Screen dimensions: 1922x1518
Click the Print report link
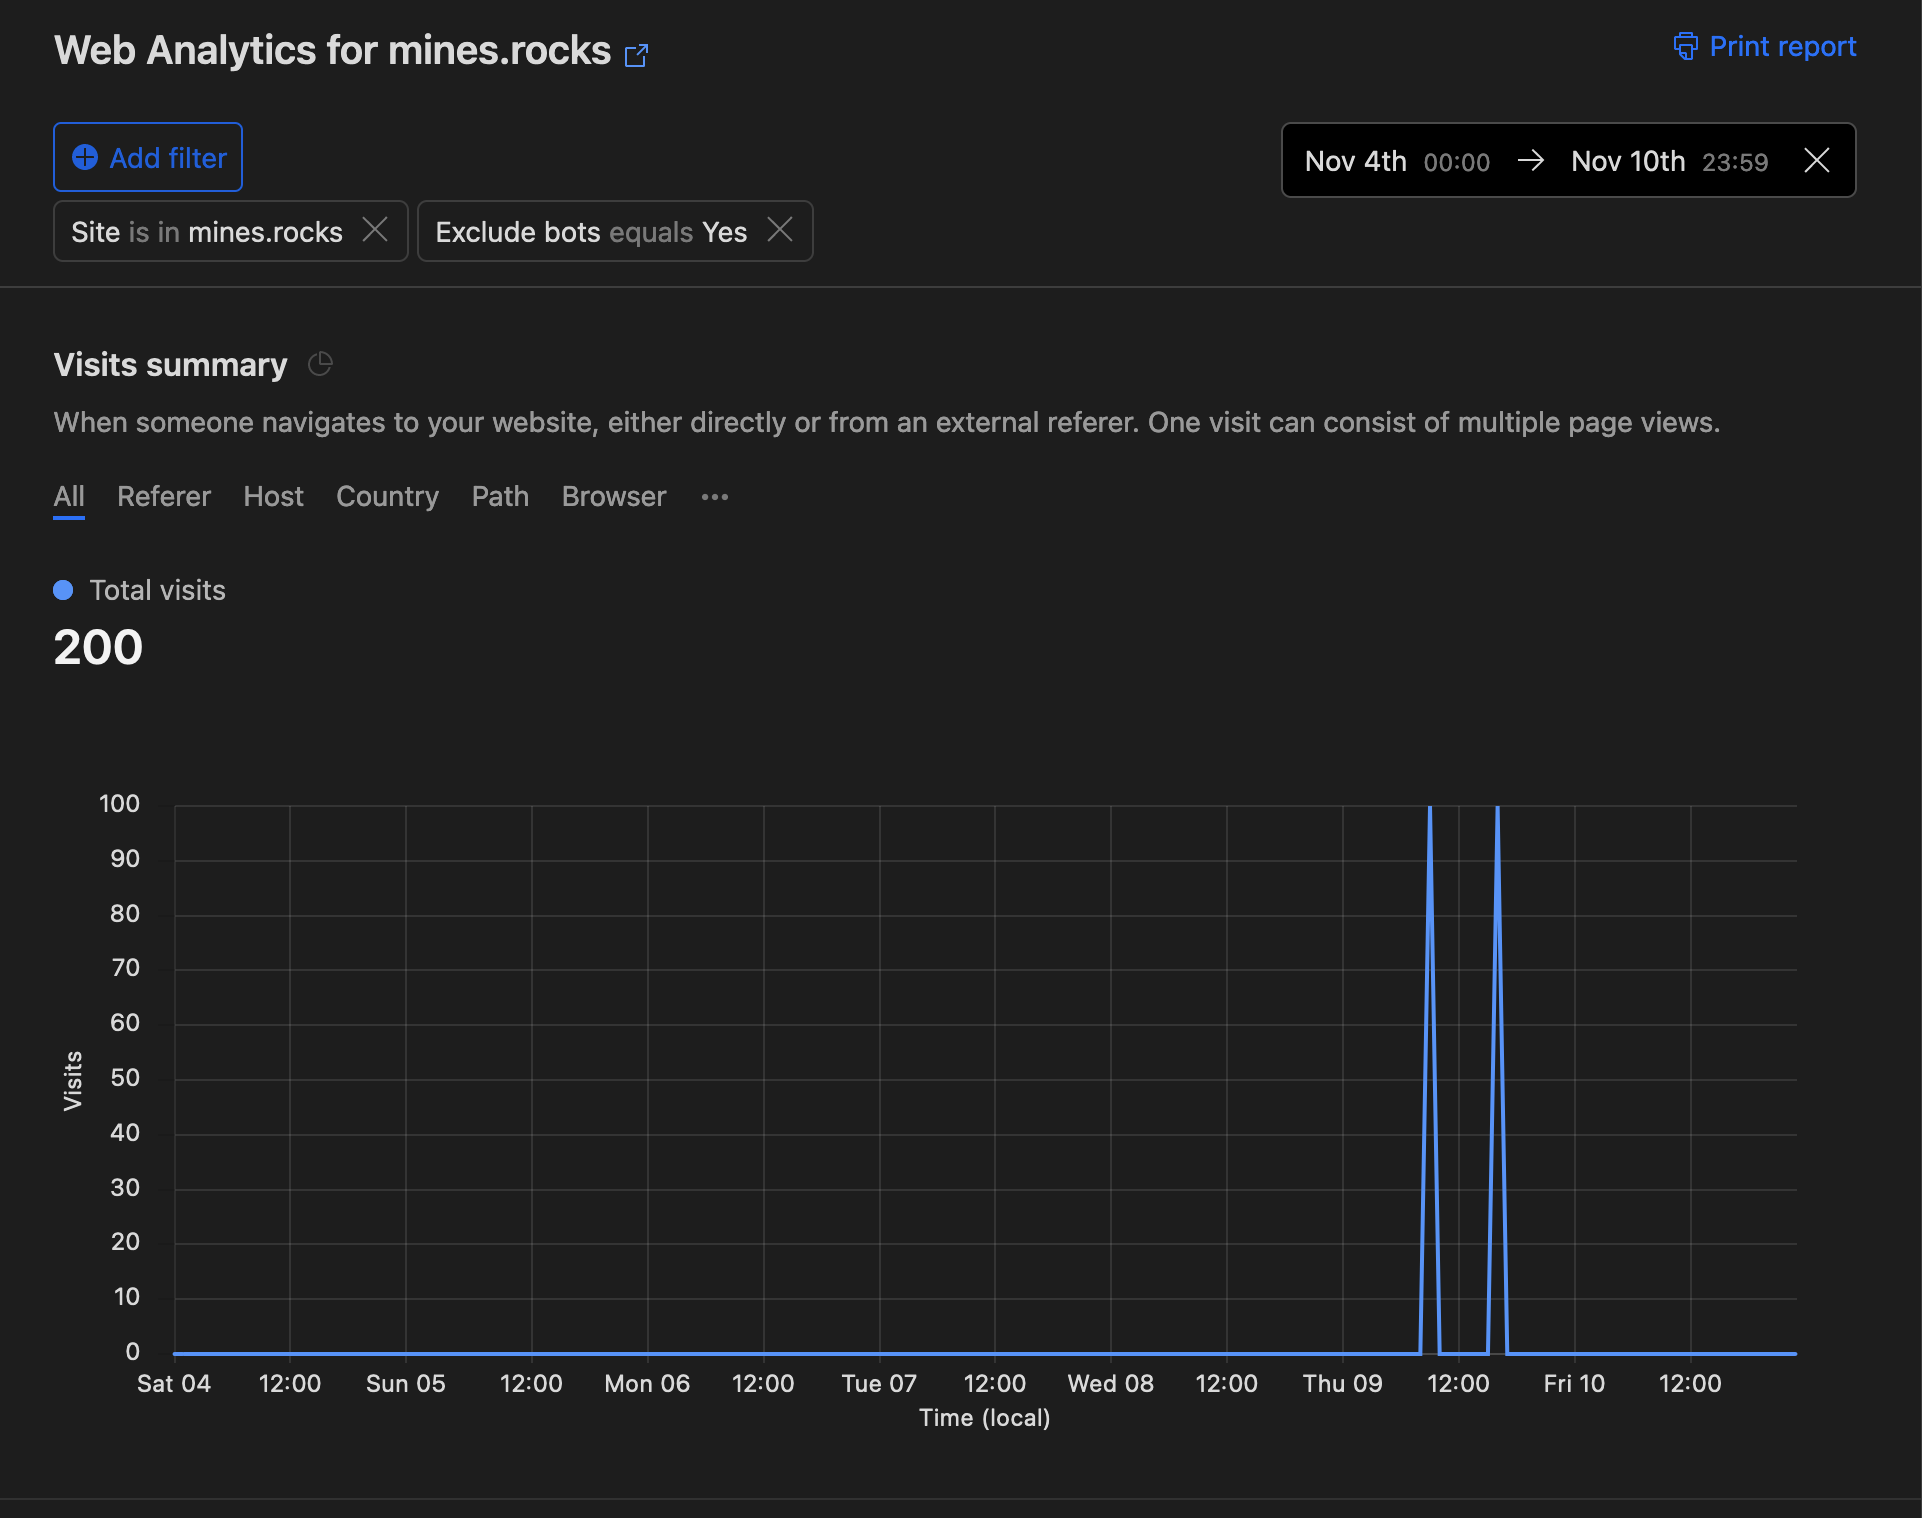click(x=1782, y=46)
